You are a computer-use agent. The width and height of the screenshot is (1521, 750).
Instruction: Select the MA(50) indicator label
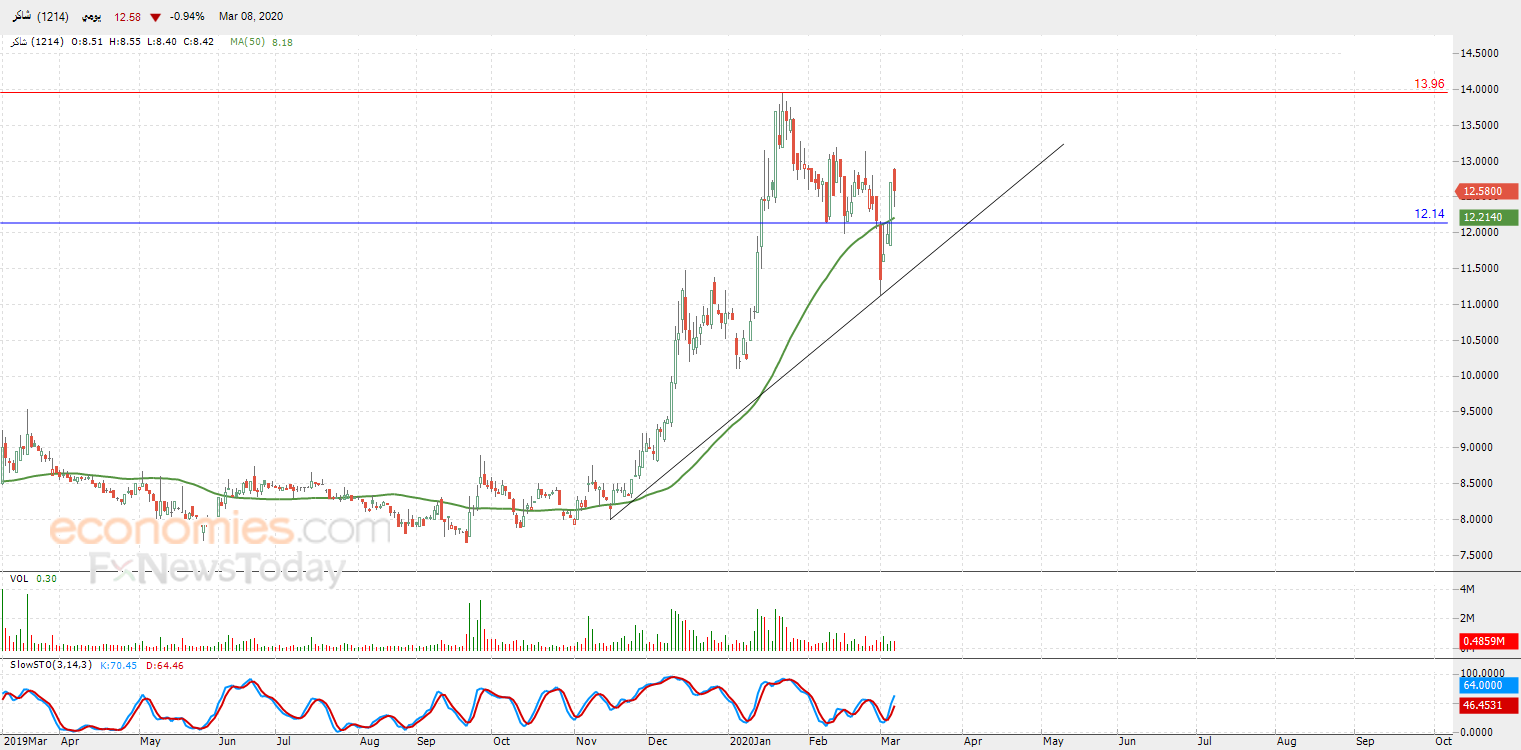point(245,42)
